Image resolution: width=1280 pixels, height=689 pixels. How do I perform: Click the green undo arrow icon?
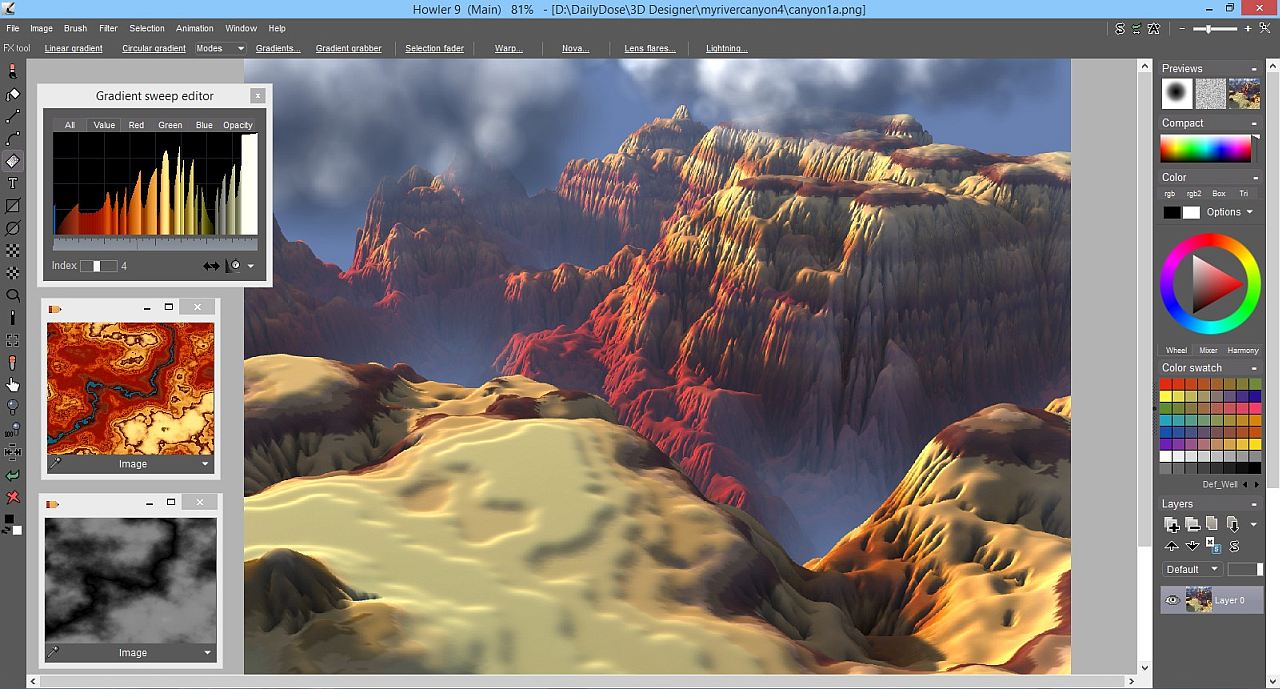[x=12, y=475]
